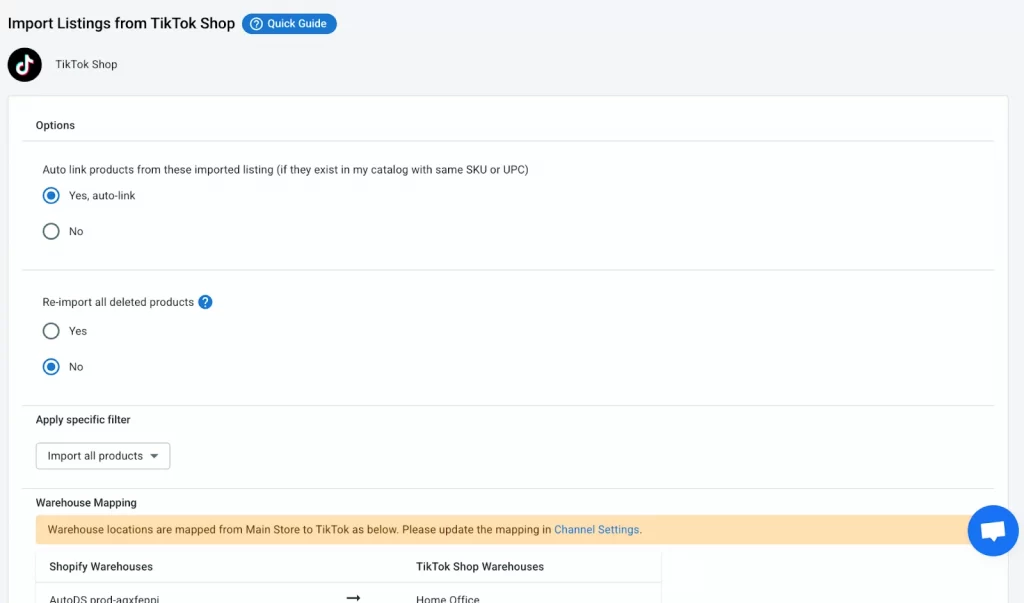Click the Import Listings from TikTok Shop title

(120, 23)
